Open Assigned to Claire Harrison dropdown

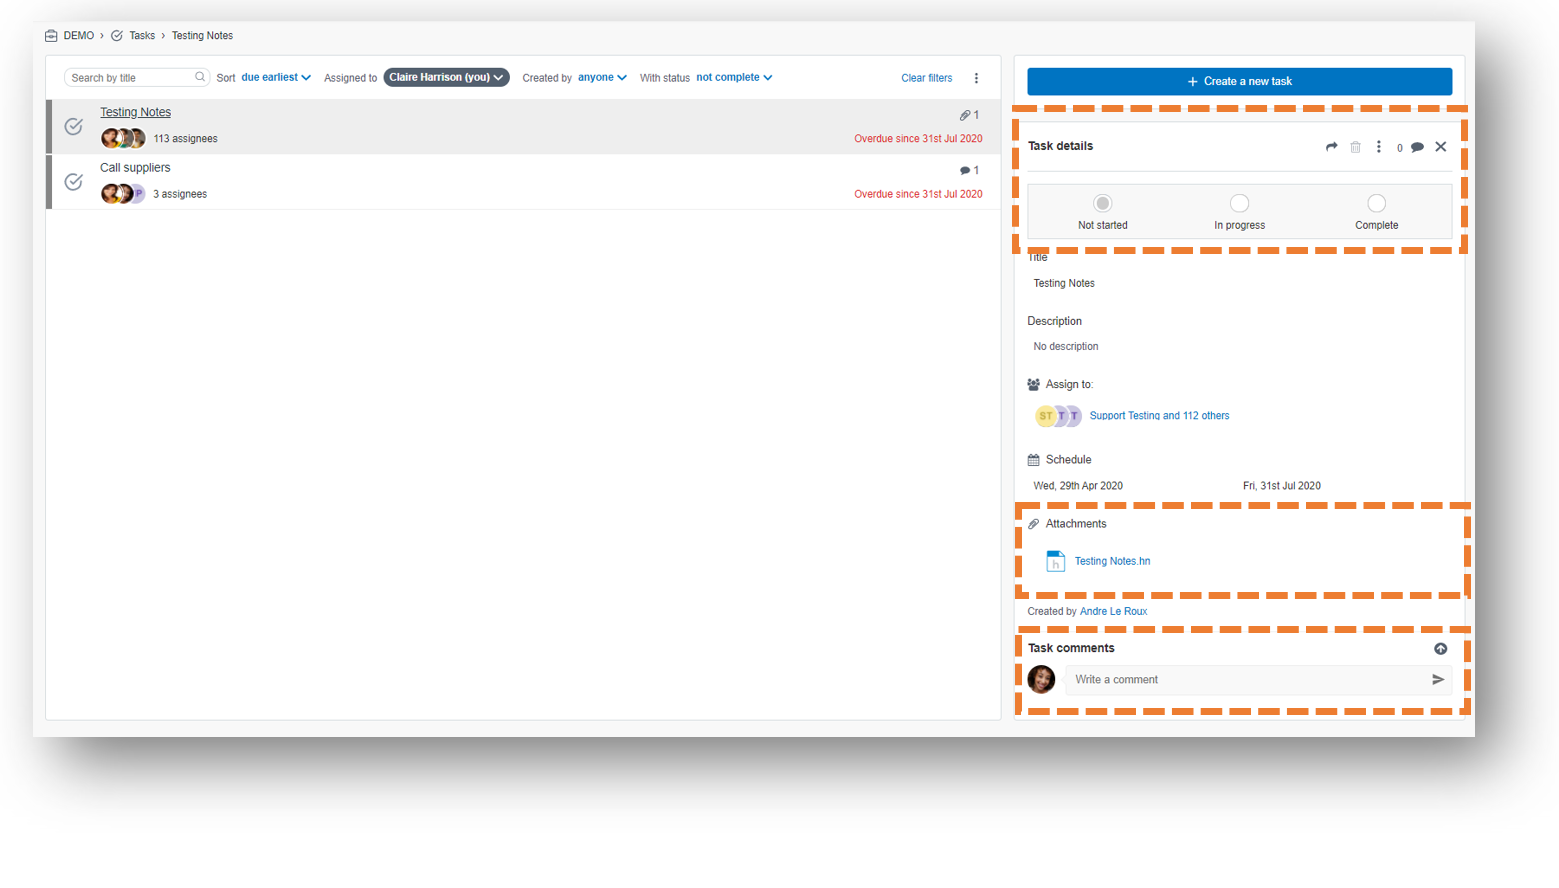click(x=446, y=77)
